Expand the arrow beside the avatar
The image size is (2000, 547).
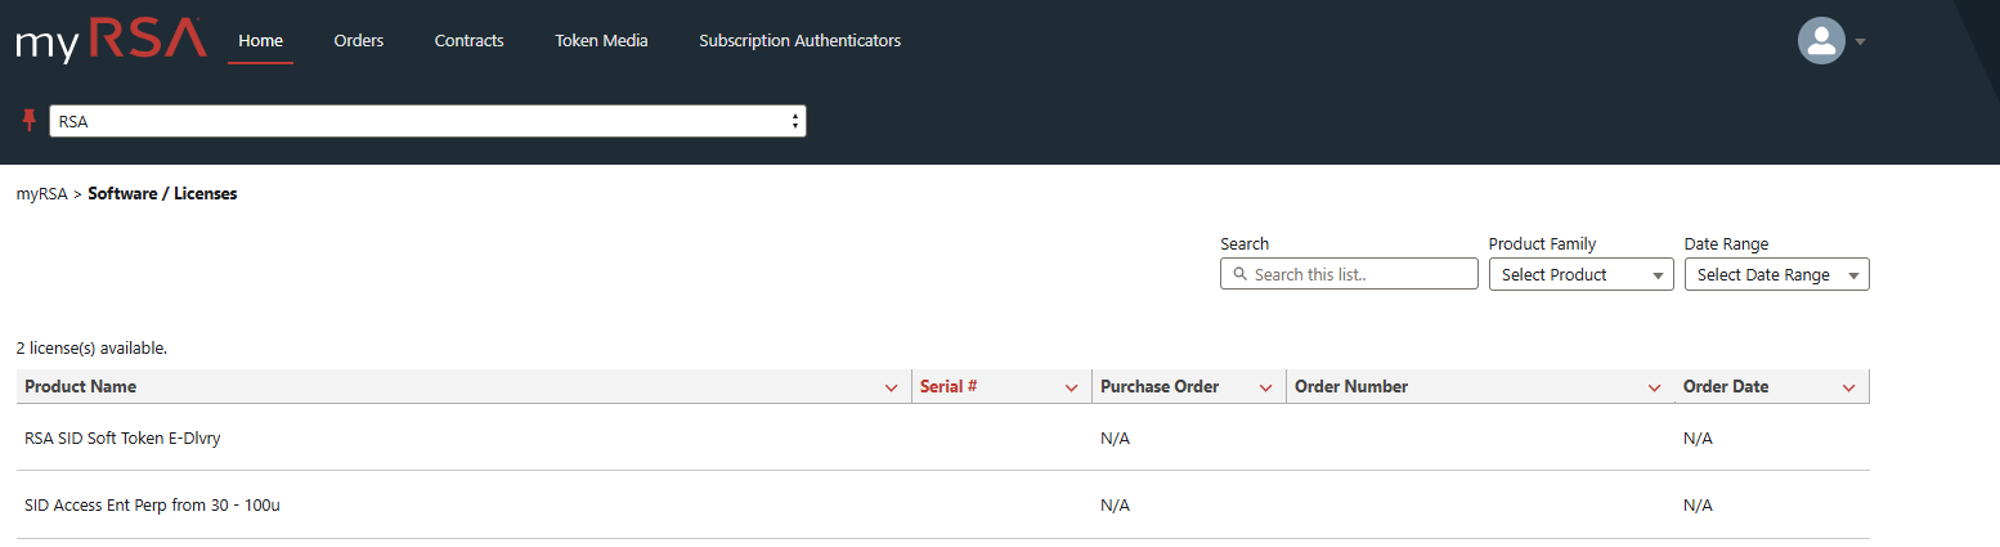[1860, 42]
